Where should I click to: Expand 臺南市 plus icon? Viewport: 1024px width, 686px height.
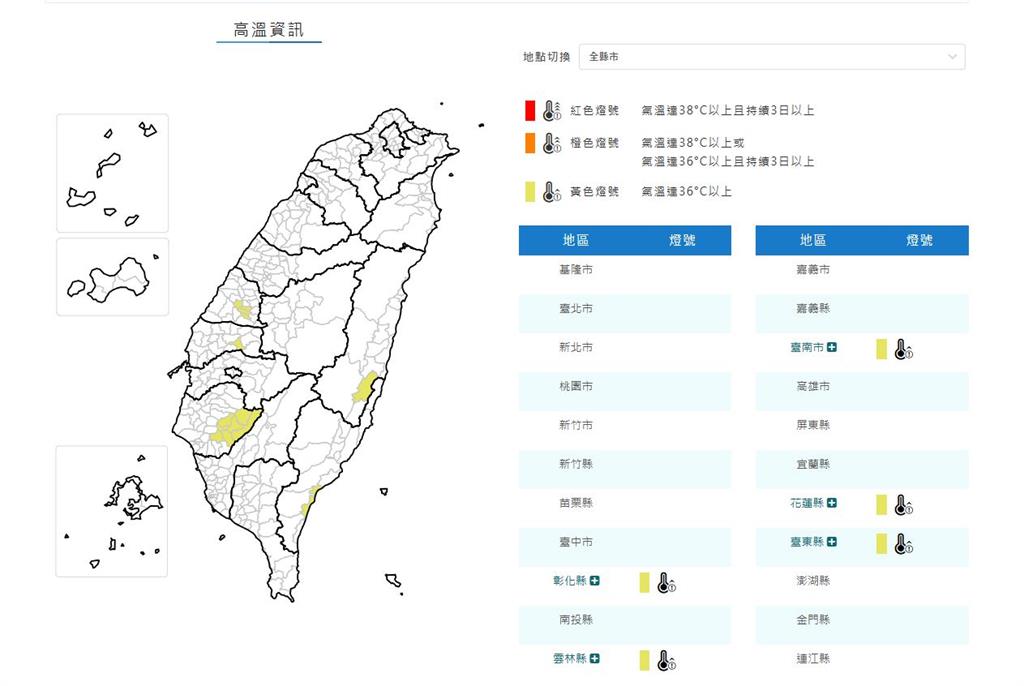[x=831, y=348]
